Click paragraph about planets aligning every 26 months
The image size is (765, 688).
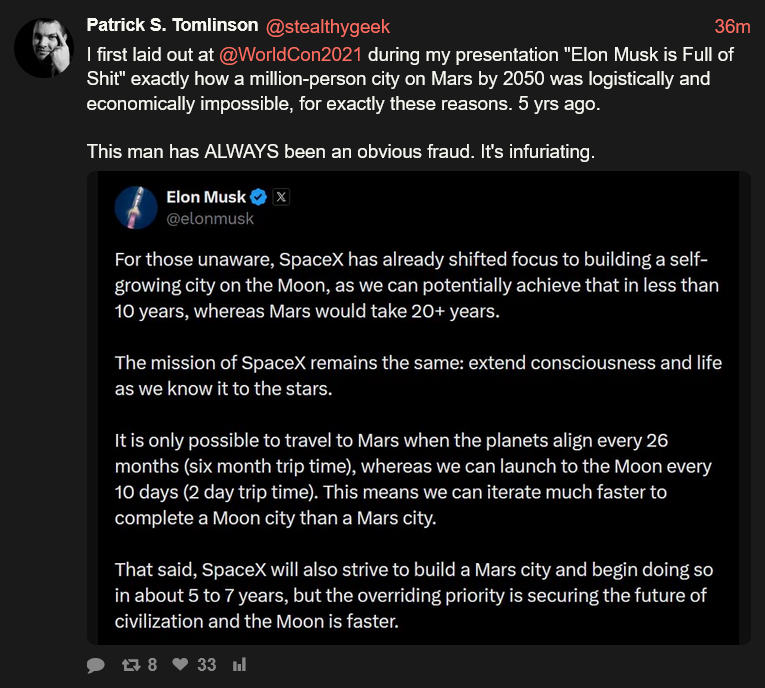coord(413,479)
